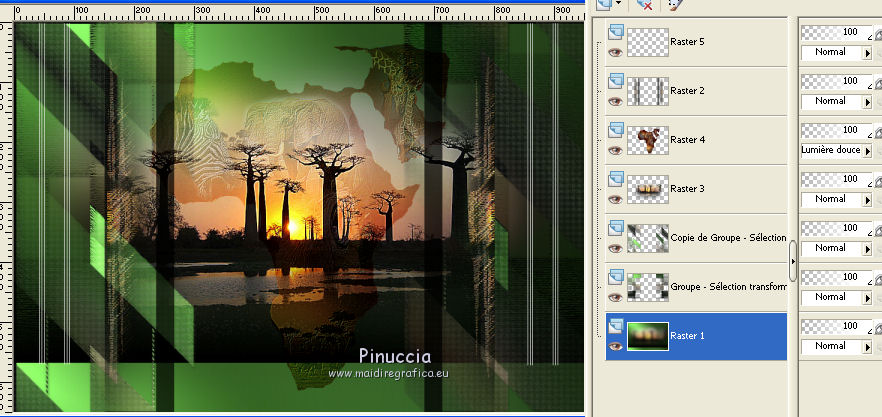
Task: Click the Raster 3 layer thumbnail
Action: tap(647, 189)
